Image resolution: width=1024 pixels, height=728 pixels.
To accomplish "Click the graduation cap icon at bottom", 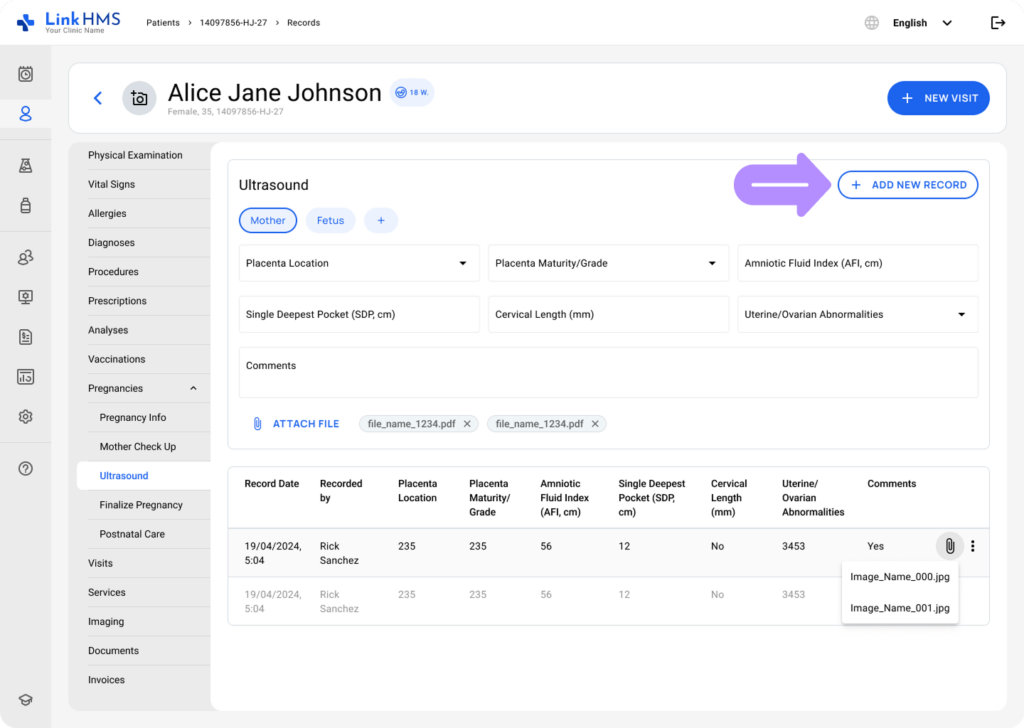I will [26, 700].
